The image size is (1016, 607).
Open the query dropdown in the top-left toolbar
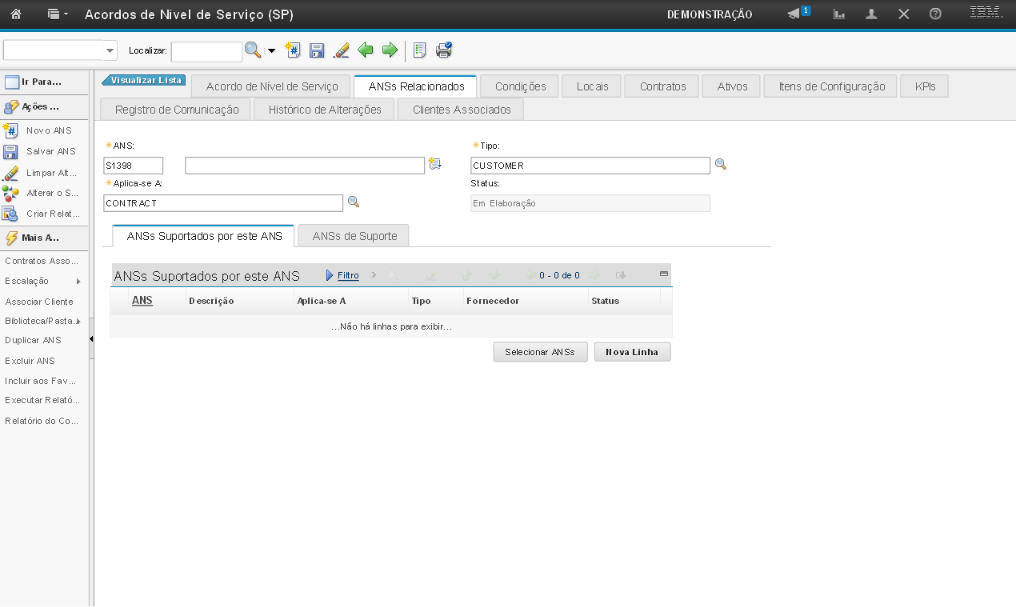110,51
